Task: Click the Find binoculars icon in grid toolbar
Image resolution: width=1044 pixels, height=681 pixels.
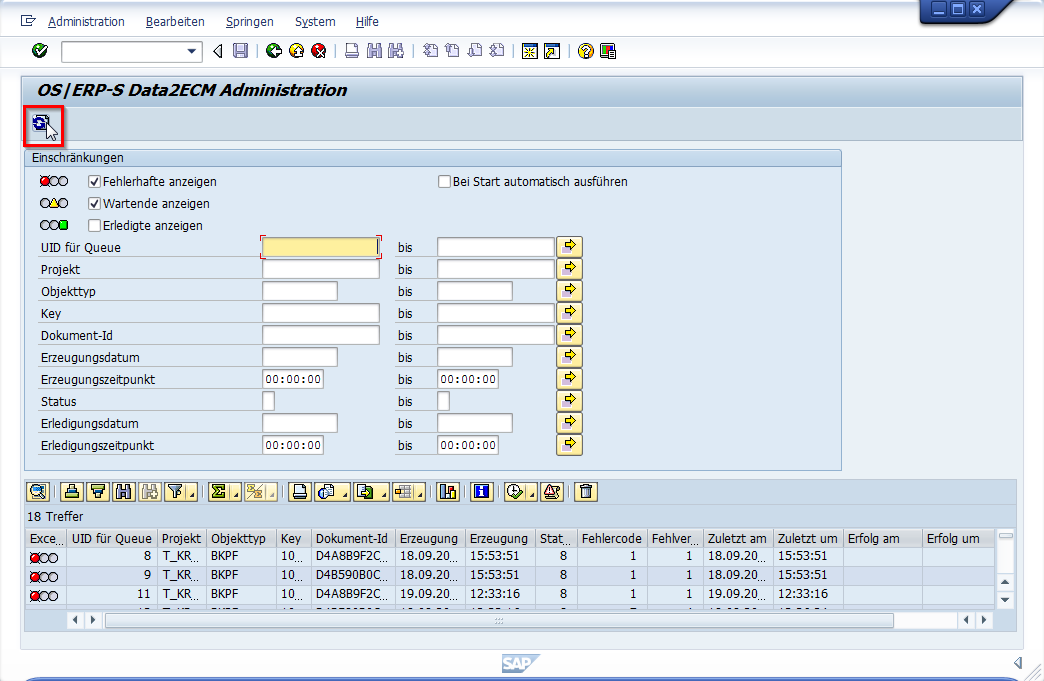Action: pyautogui.click(x=124, y=491)
